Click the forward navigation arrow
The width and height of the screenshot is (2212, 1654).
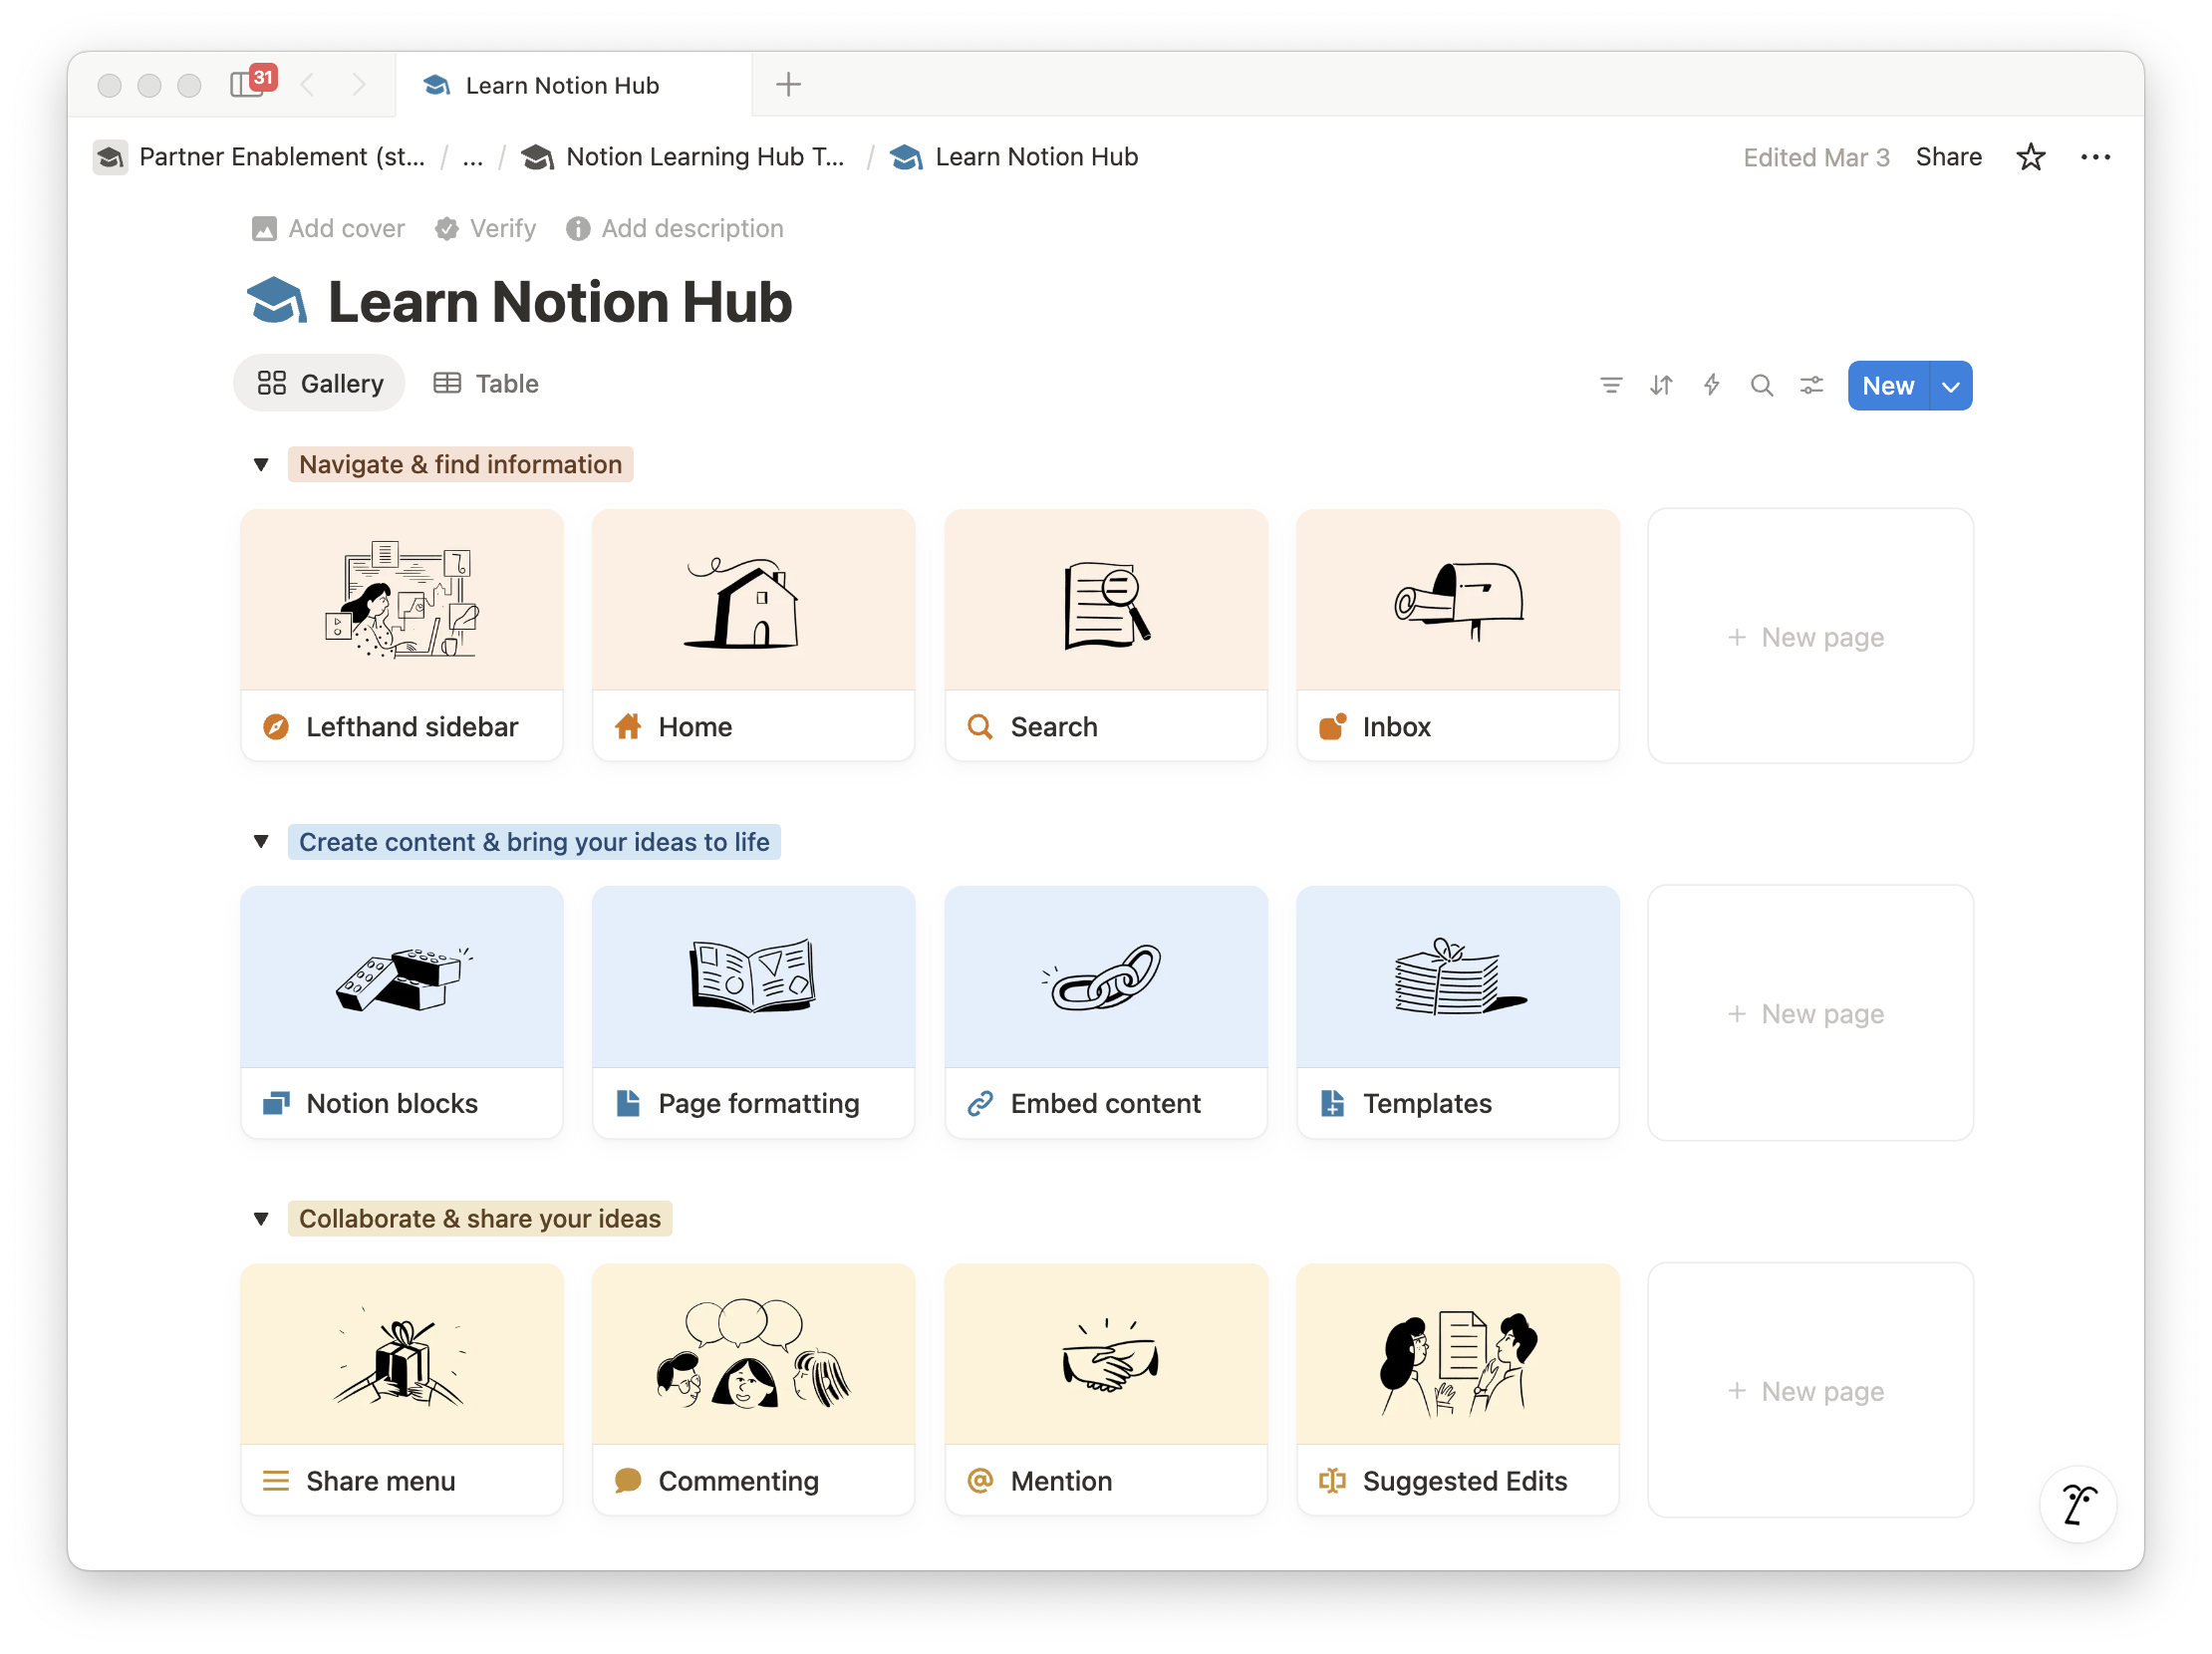click(x=359, y=85)
